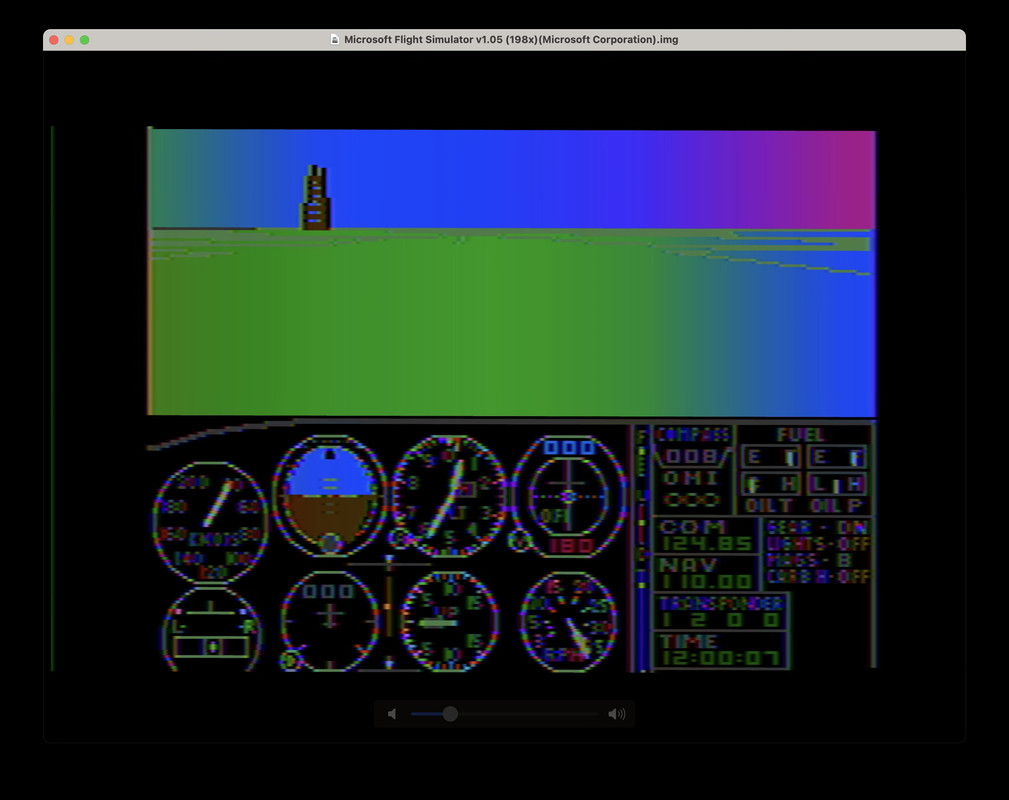
Task: Click the NAV frequency 110.00
Action: 706,582
